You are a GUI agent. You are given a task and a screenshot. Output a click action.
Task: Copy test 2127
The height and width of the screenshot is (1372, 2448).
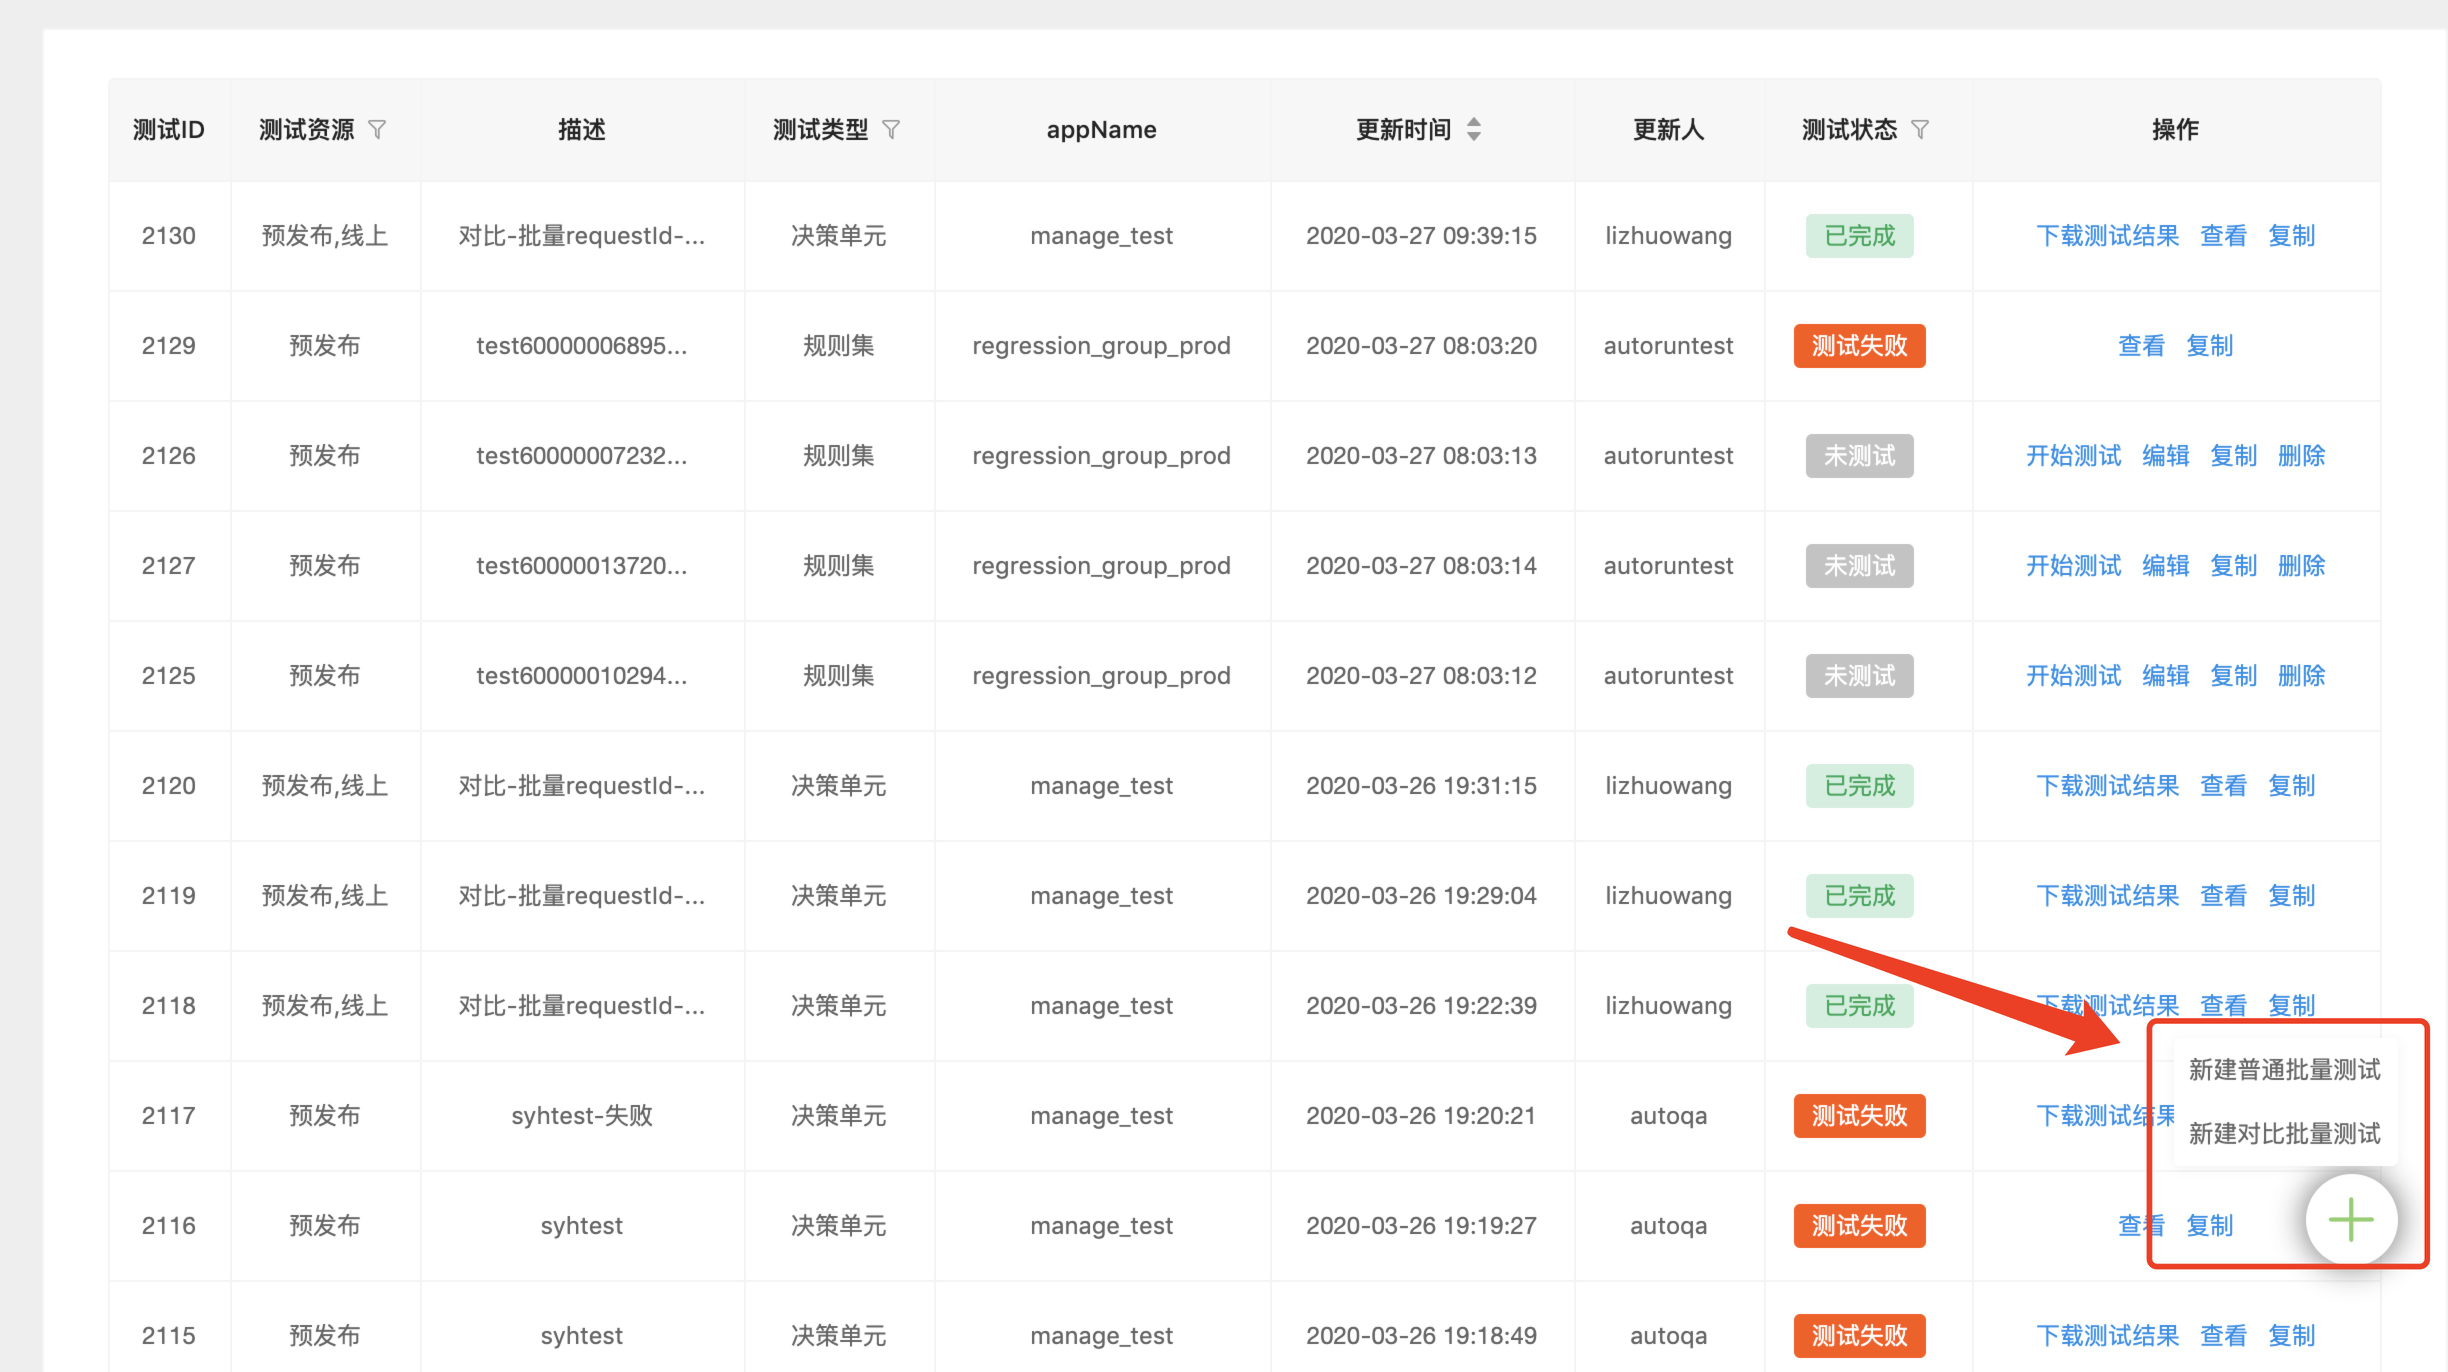pos(2233,566)
